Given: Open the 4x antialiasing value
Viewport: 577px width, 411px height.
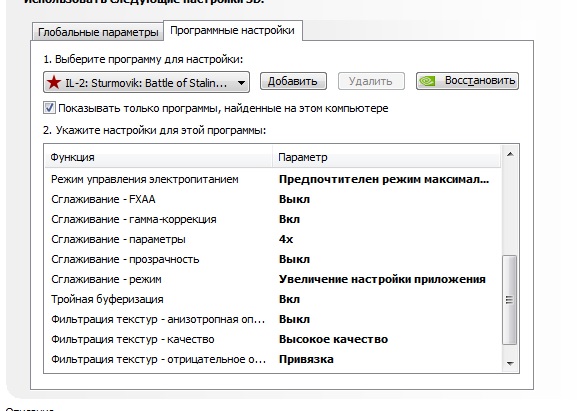Looking at the screenshot, I should pyautogui.click(x=286, y=239).
